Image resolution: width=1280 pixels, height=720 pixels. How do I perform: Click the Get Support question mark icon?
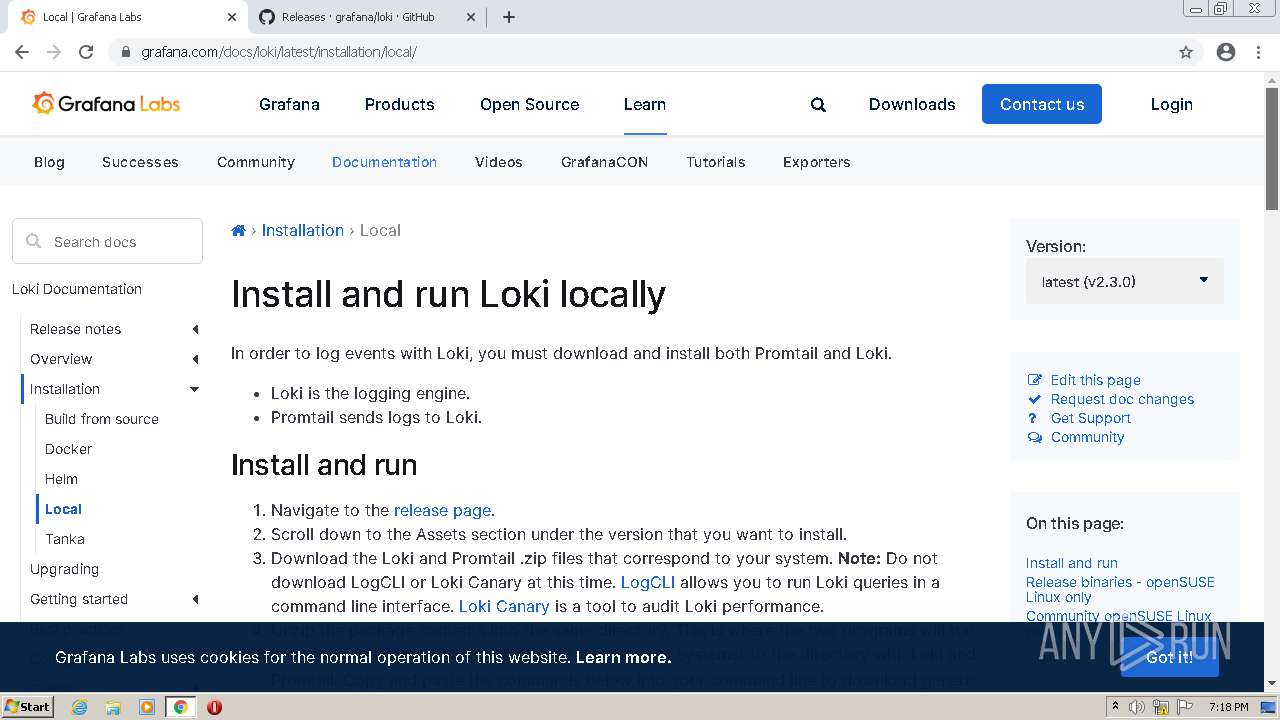[x=1033, y=418]
